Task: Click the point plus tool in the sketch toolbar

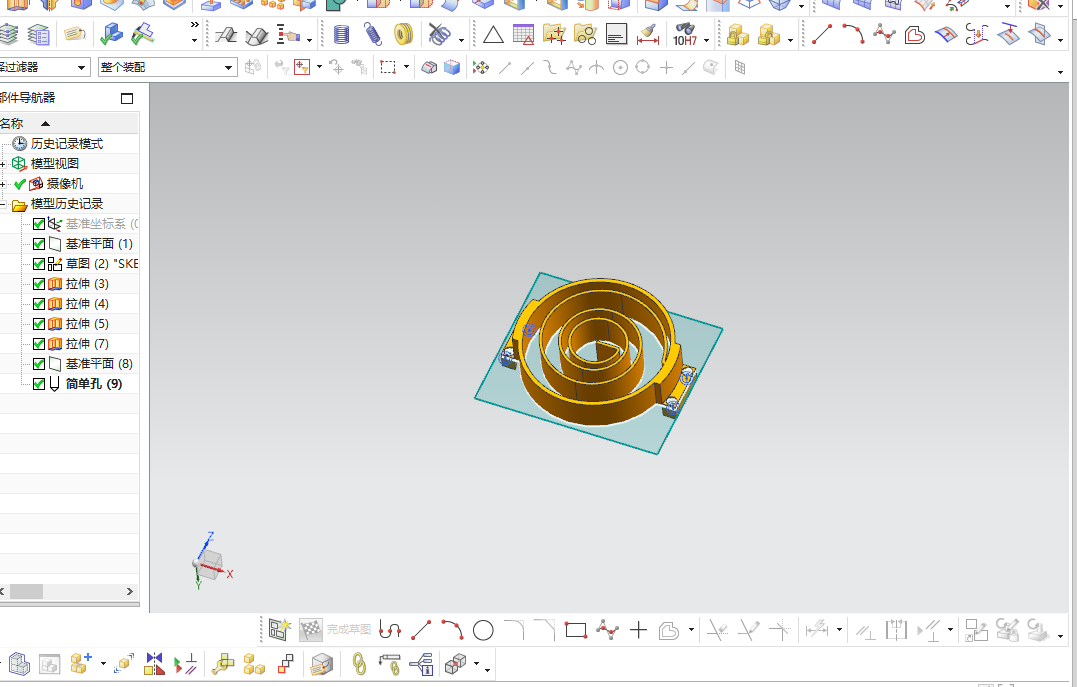Action: [638, 630]
